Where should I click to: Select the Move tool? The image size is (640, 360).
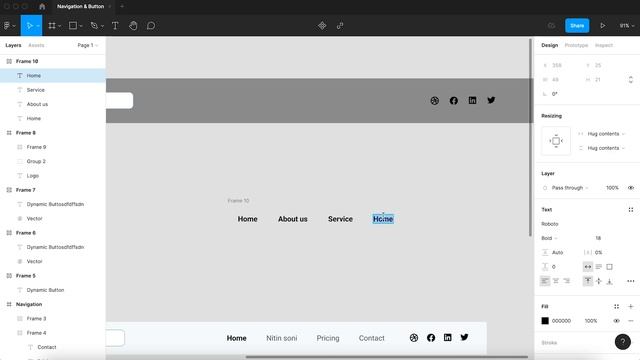pos(29,26)
